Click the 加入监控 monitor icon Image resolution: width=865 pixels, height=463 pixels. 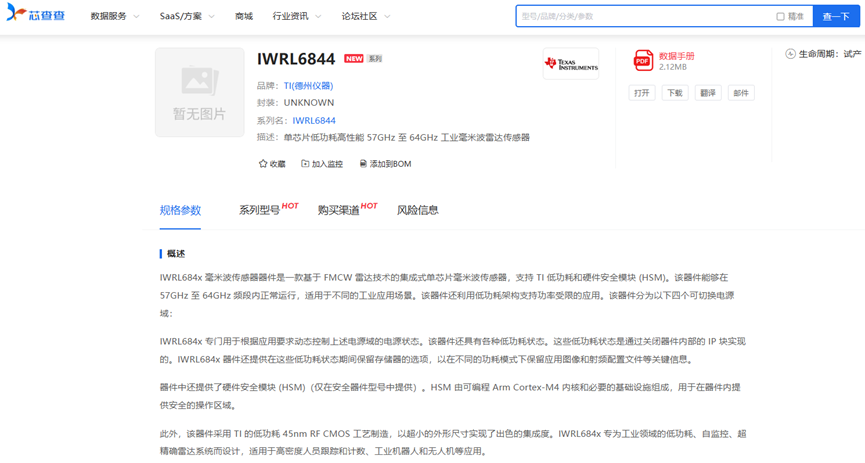click(x=305, y=163)
